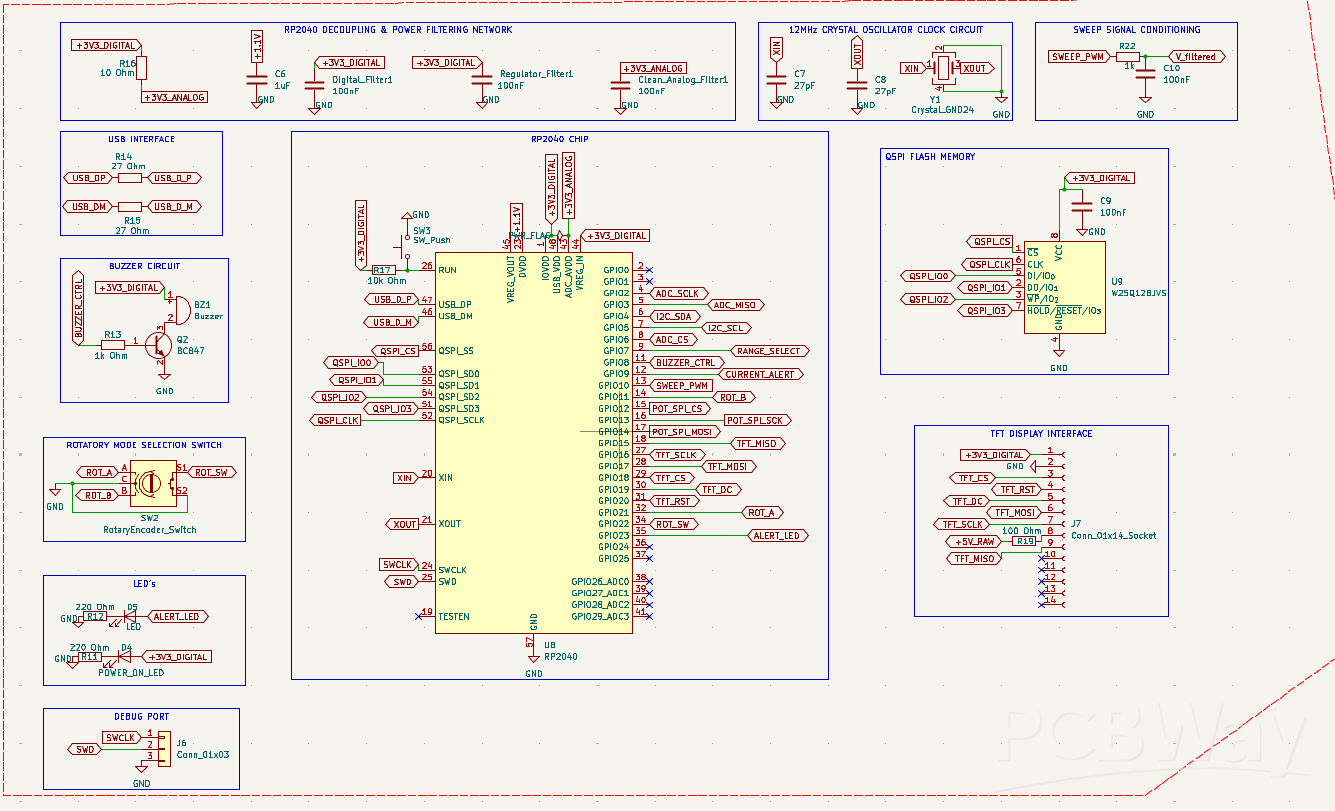Screen dimensions: 1335x811
Task: Select the R15 27 Ohm resistor
Action: click(130, 207)
